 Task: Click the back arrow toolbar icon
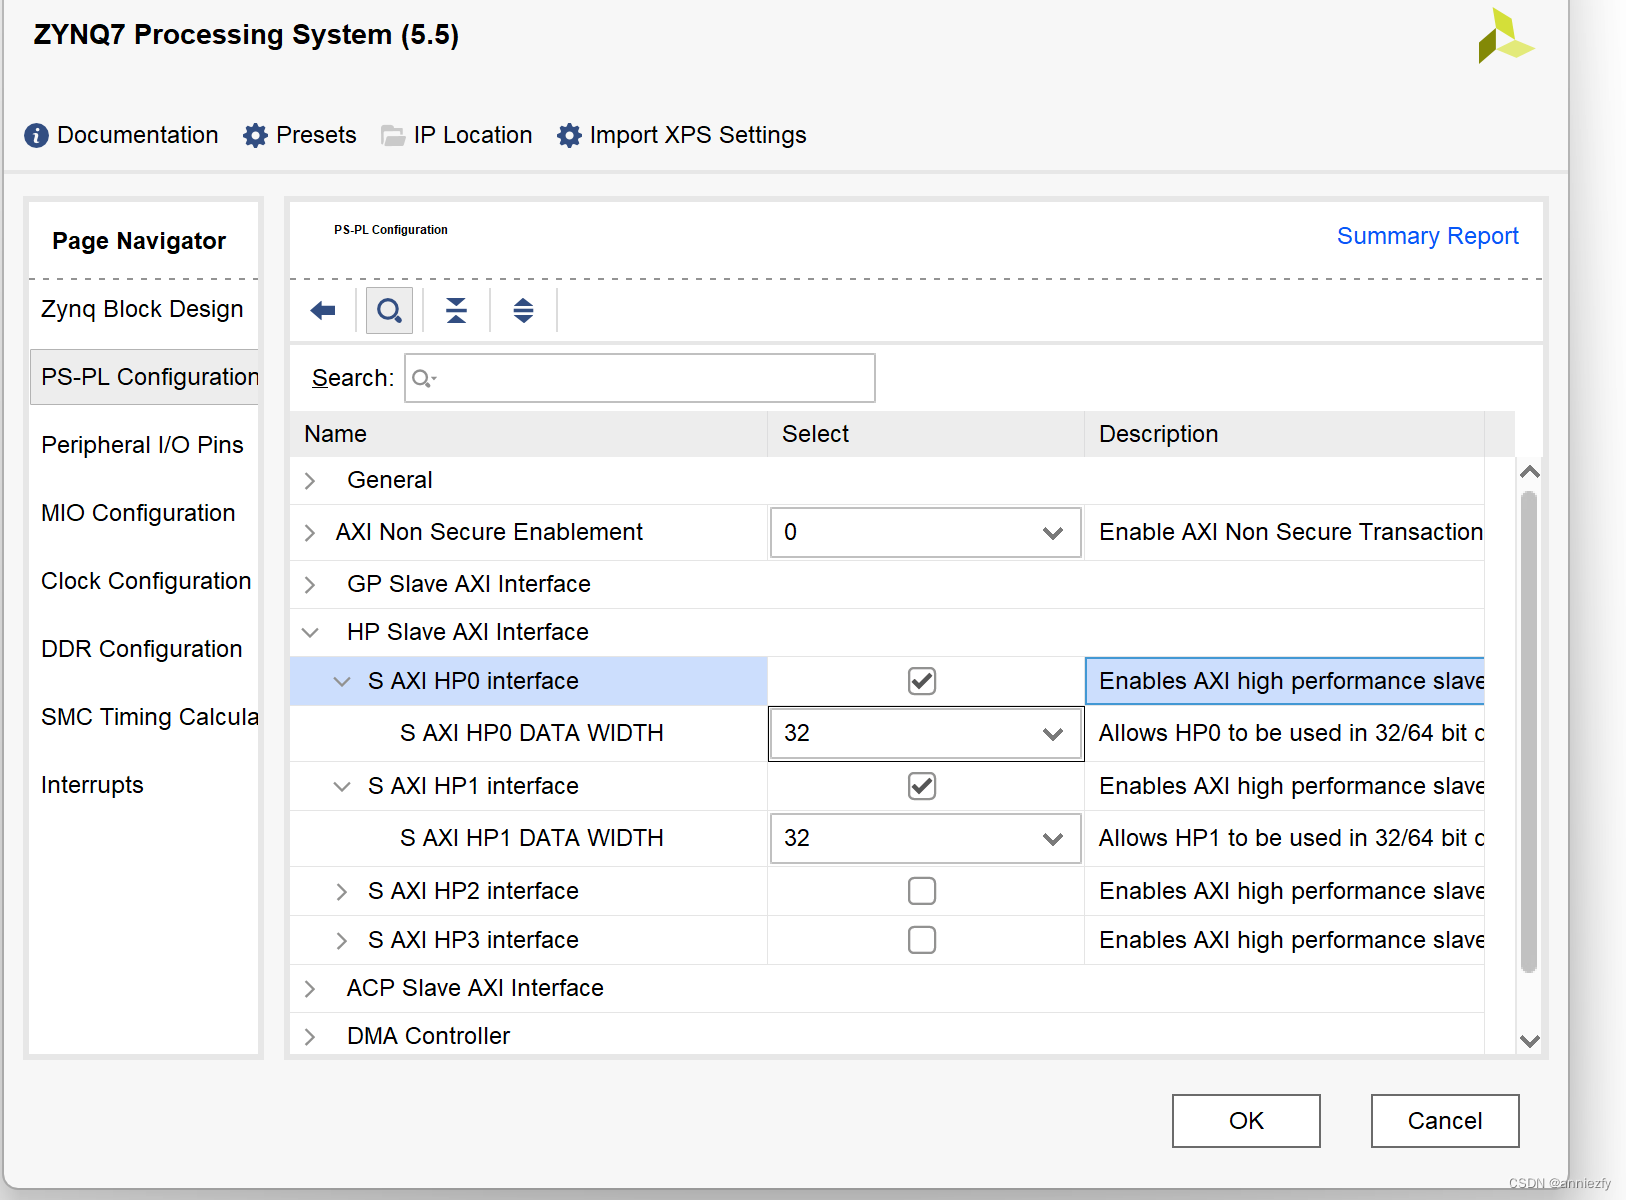[323, 311]
